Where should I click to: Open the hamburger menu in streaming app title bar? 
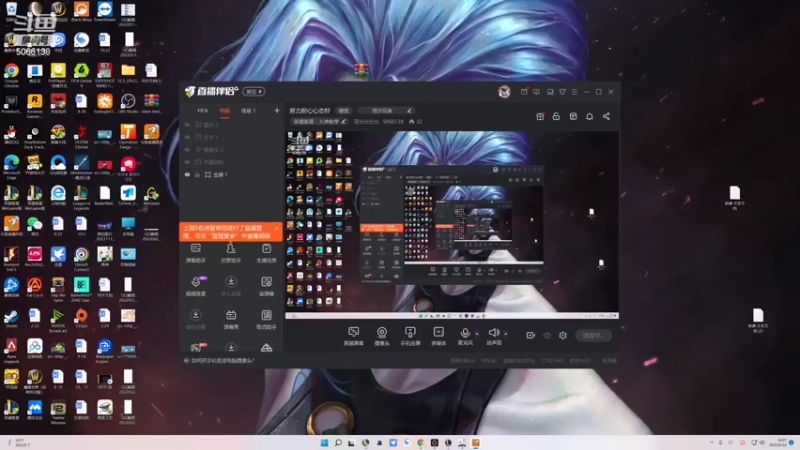574,92
